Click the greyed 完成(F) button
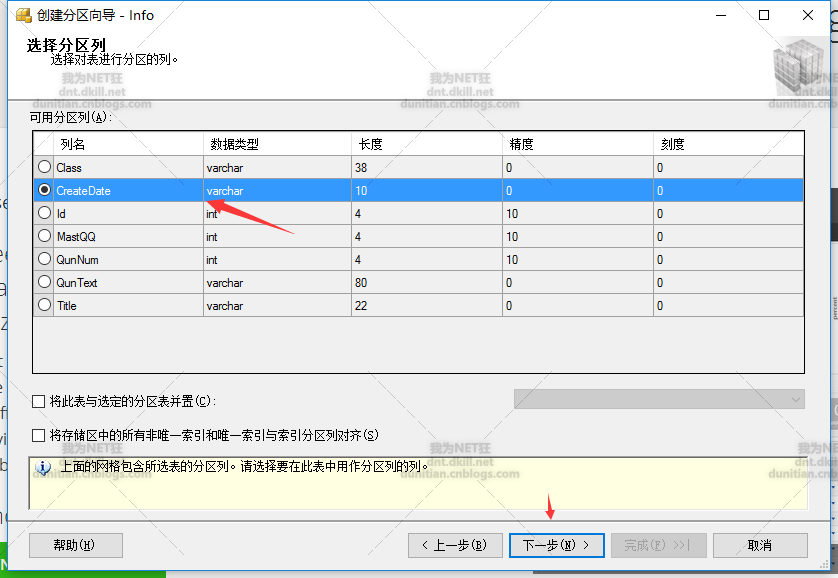Screen dimensions: 838x578 pyautogui.click(x=658, y=545)
